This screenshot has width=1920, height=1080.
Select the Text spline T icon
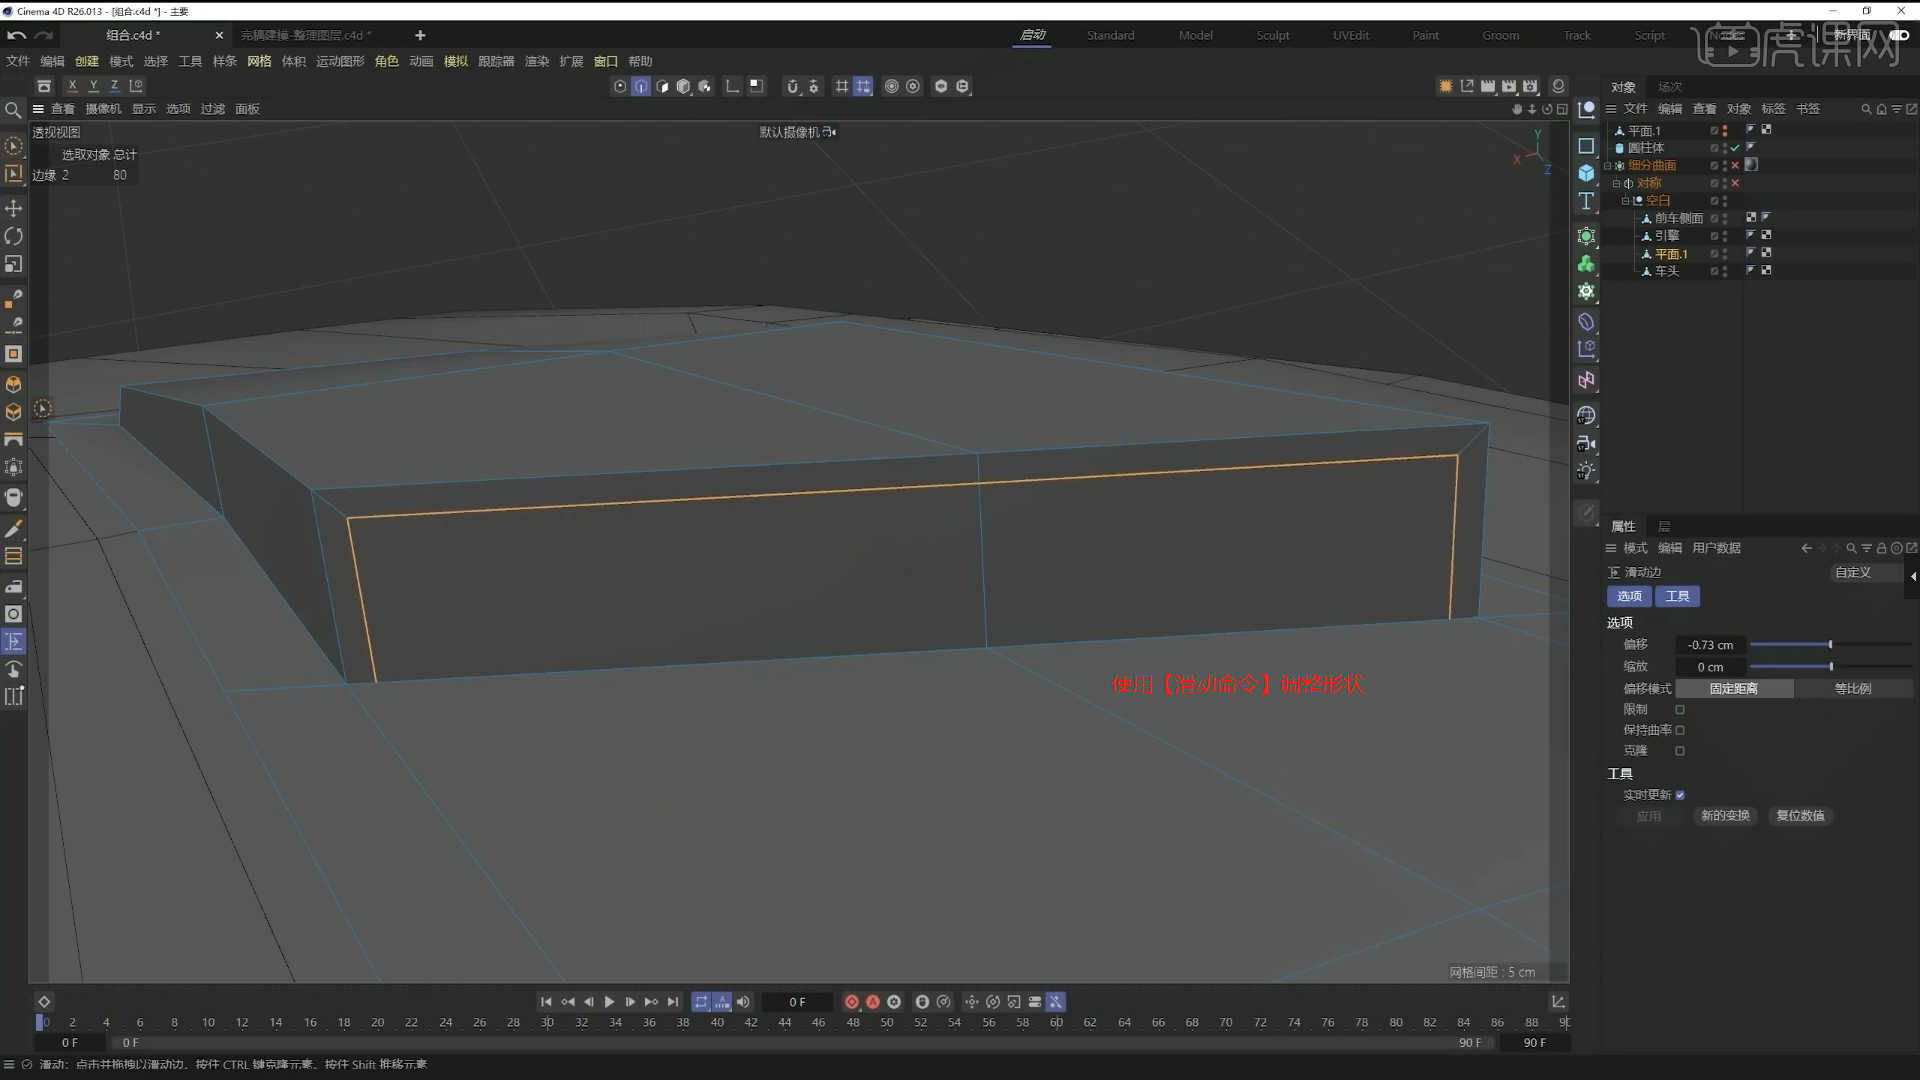click(x=1586, y=201)
